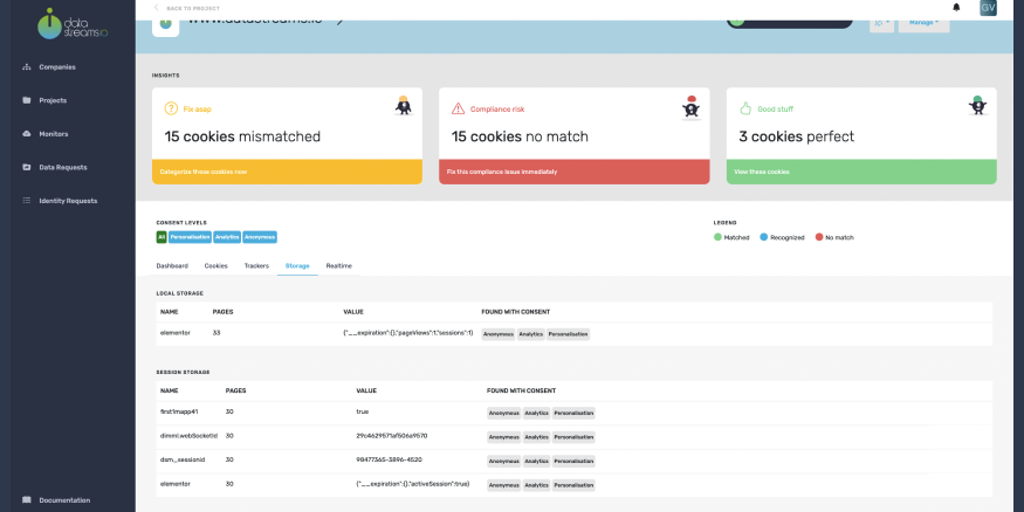Click value 29c4629571af506a9570
This screenshot has width=1024, height=512.
point(392,436)
